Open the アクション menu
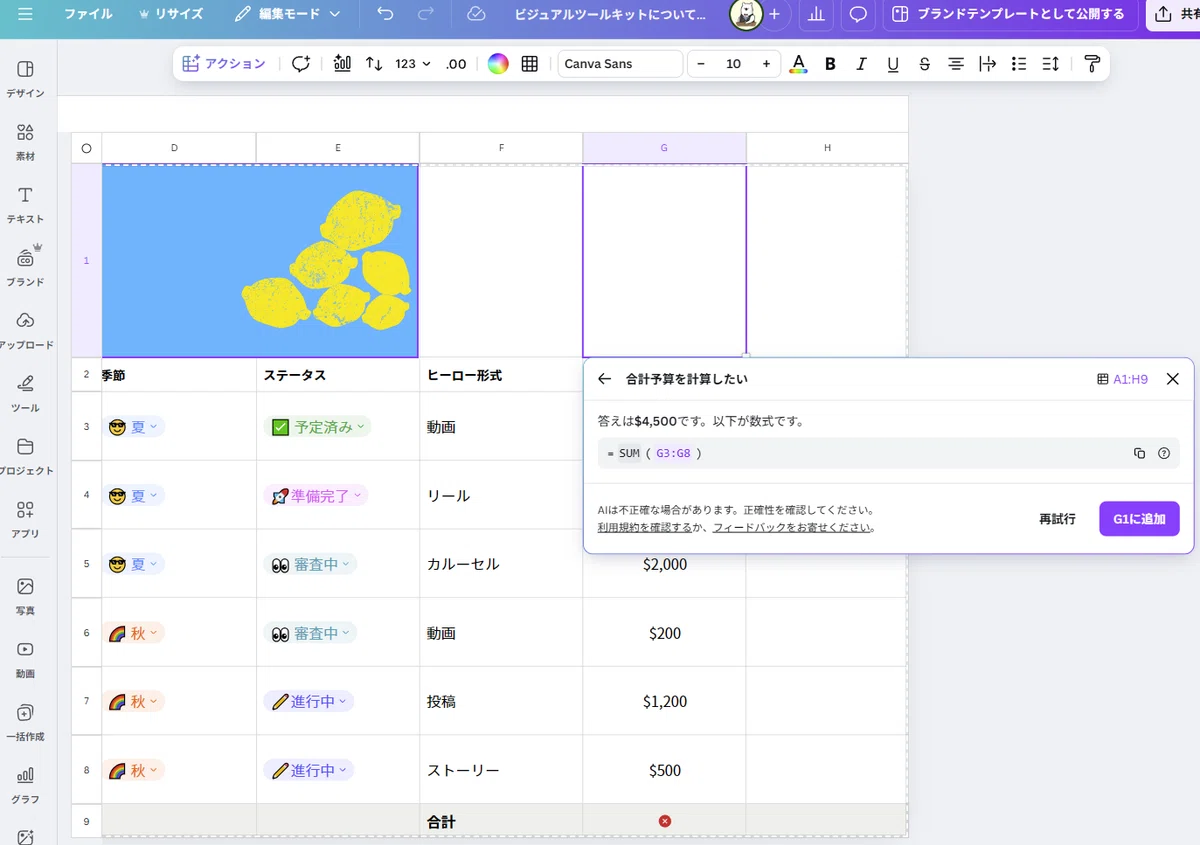 pyautogui.click(x=224, y=63)
